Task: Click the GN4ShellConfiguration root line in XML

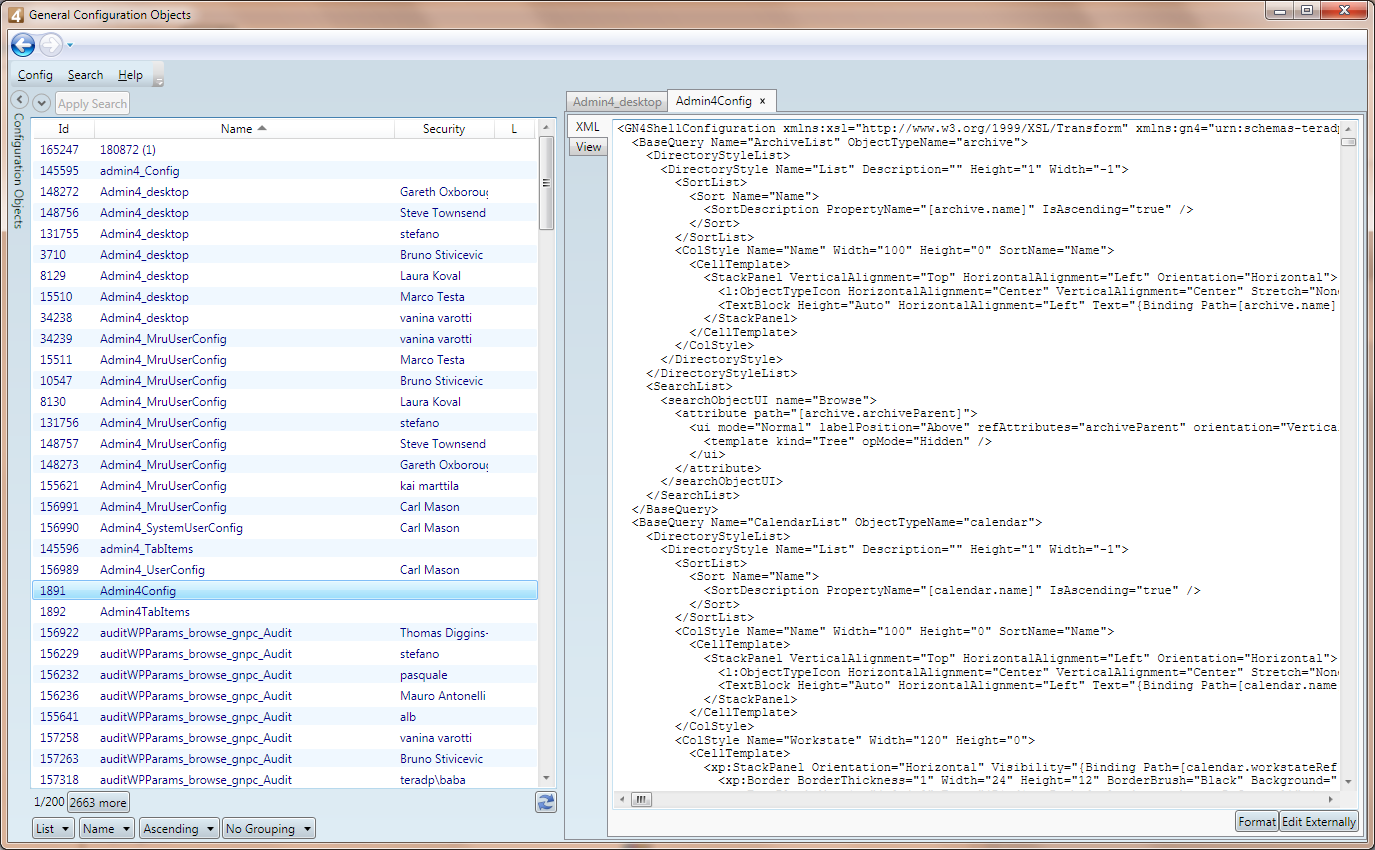Action: (978, 129)
